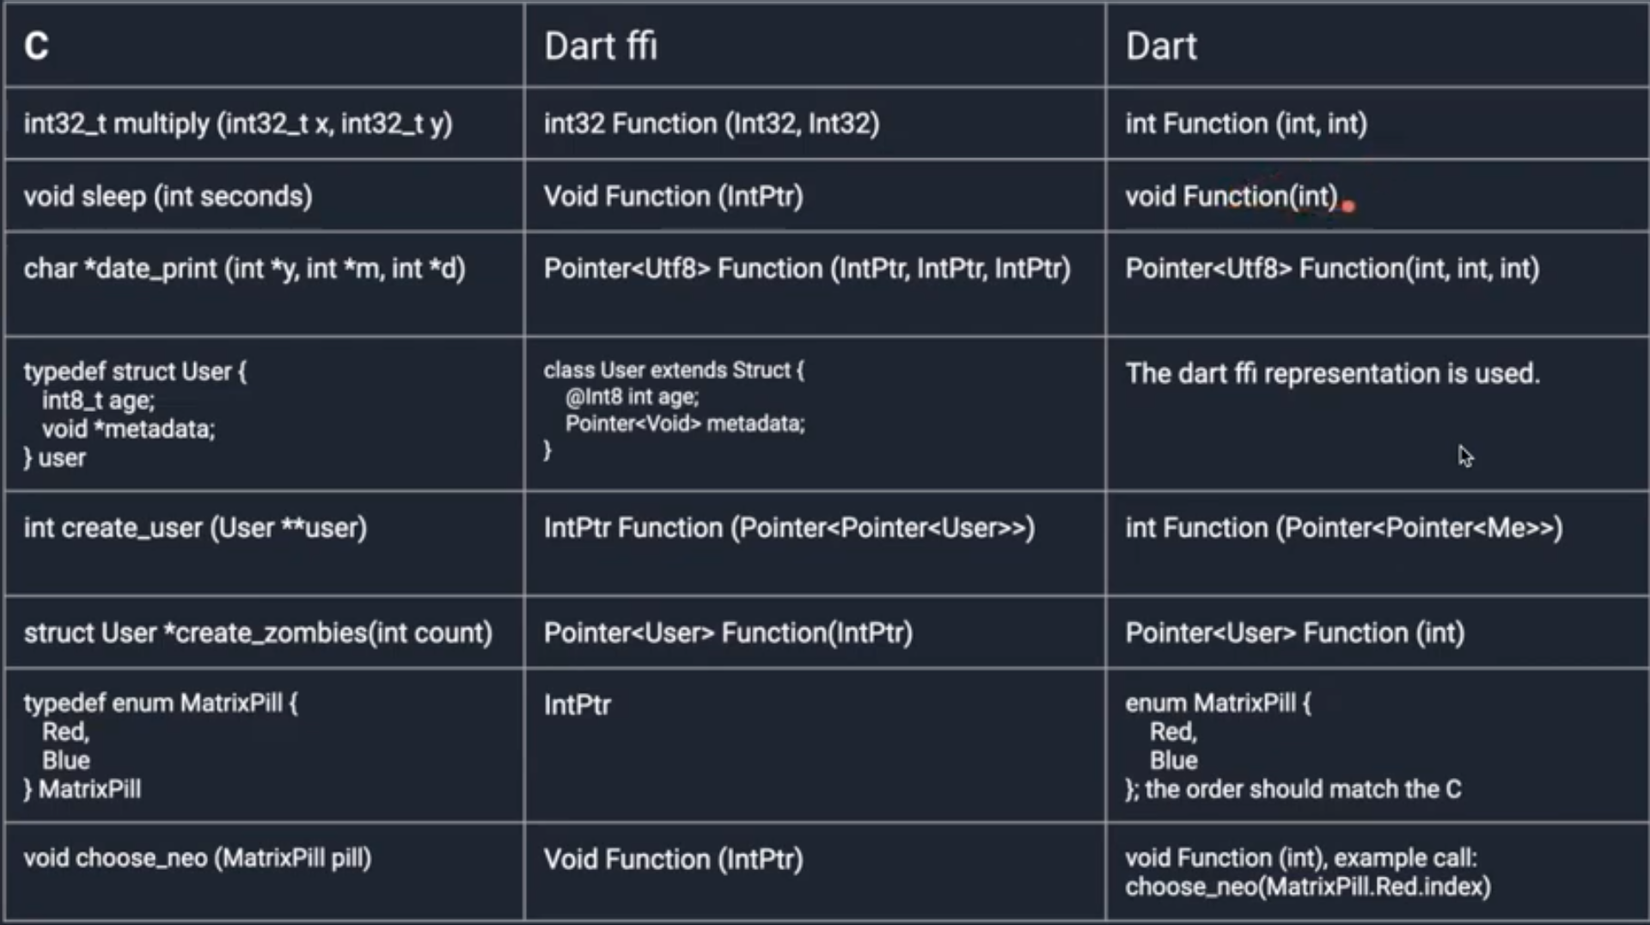Viewport: 1650px width, 925px height.
Task: Click the "int create_user (User **user)" cell
Action: (195, 528)
